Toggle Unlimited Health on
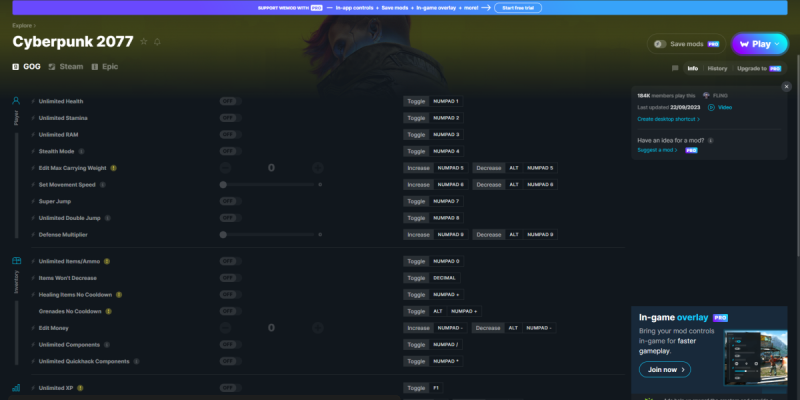Viewport: 800px width, 400px height. (x=228, y=101)
